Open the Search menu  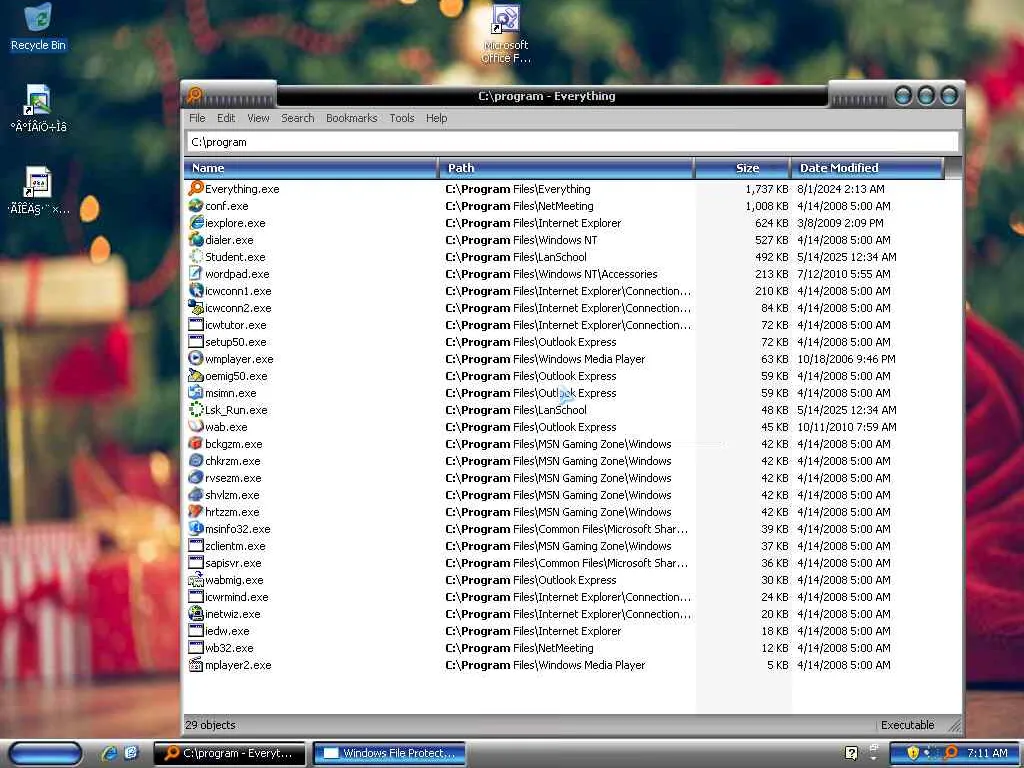298,118
